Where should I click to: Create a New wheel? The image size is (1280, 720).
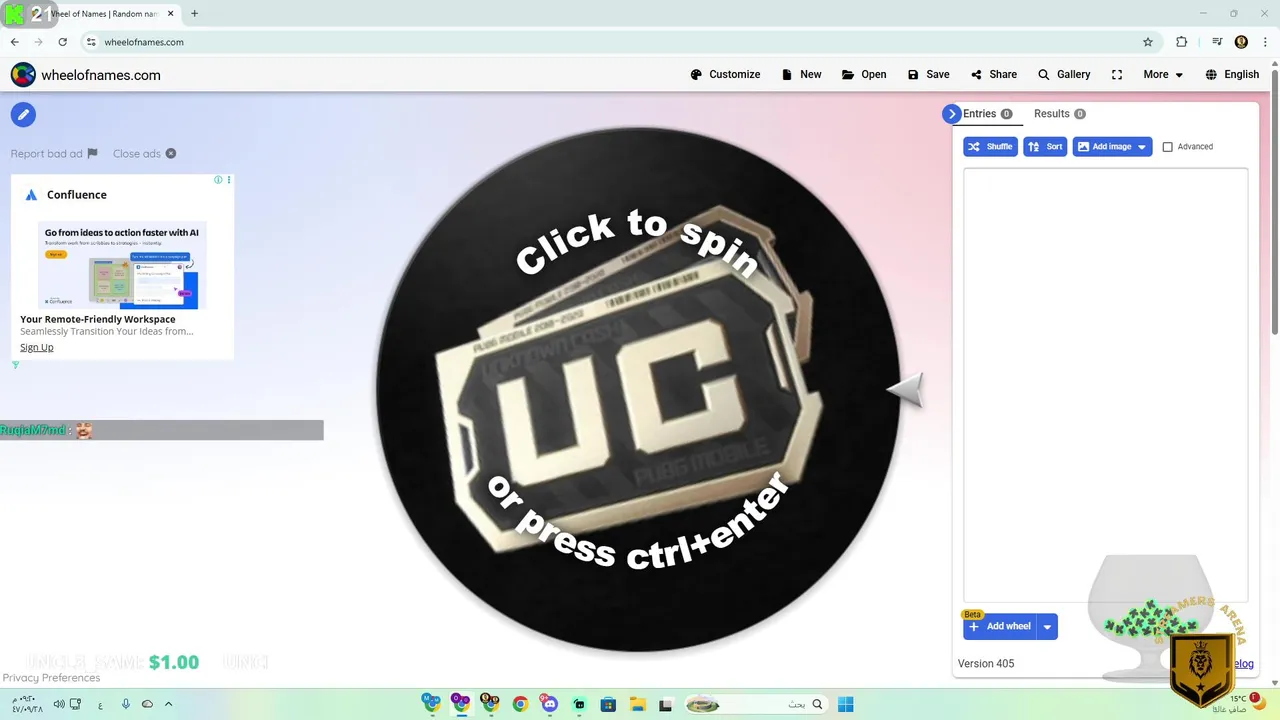click(x=801, y=74)
